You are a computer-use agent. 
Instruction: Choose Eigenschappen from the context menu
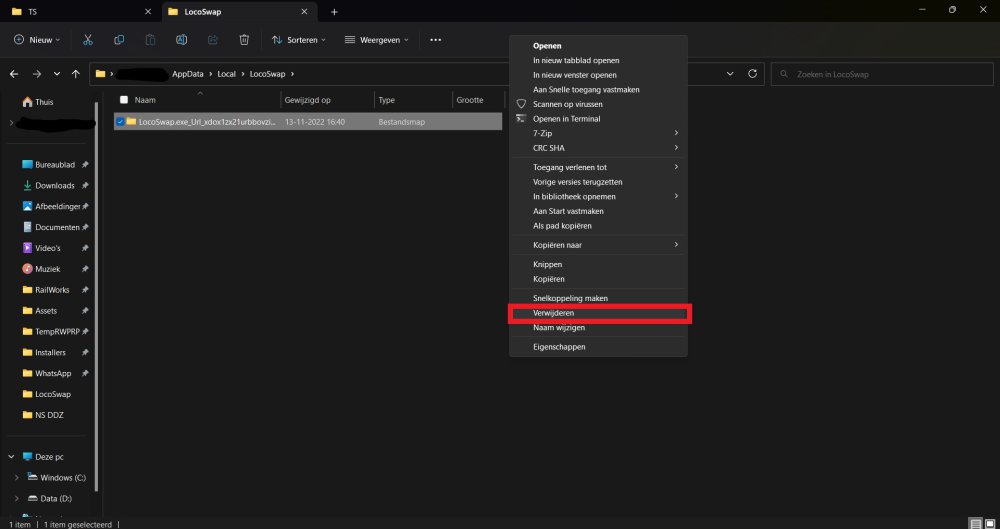(x=559, y=347)
